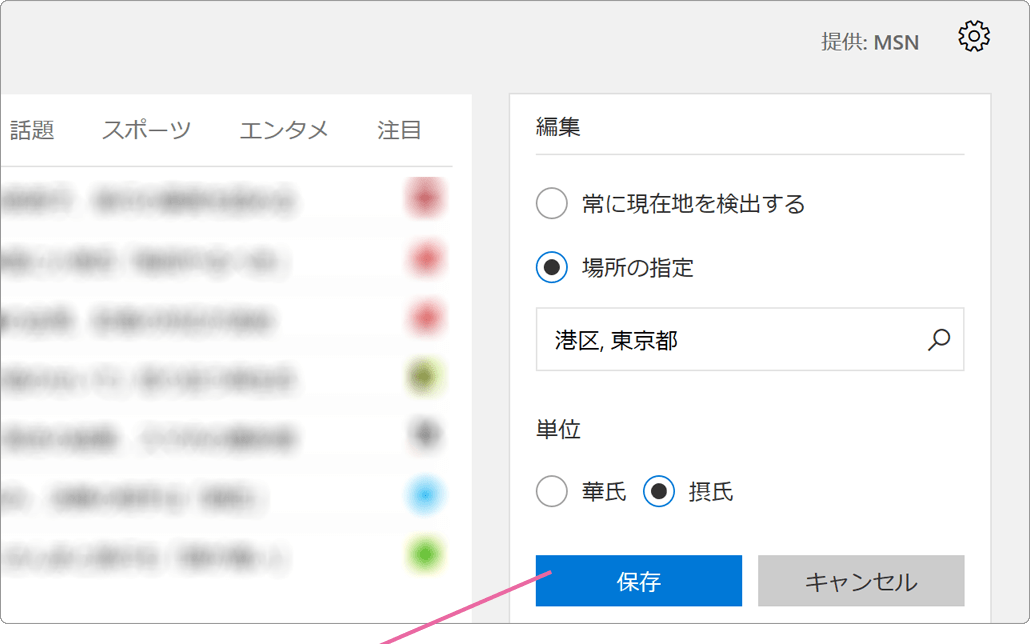Select 常に現在地を検出する radio button

552,203
